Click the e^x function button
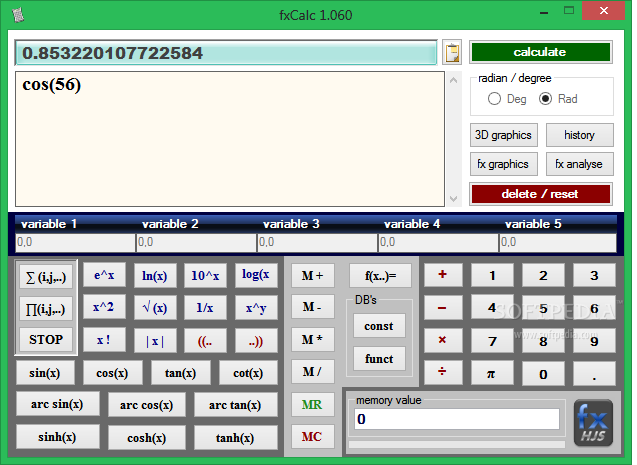This screenshot has height=465, width=637. (x=104, y=275)
